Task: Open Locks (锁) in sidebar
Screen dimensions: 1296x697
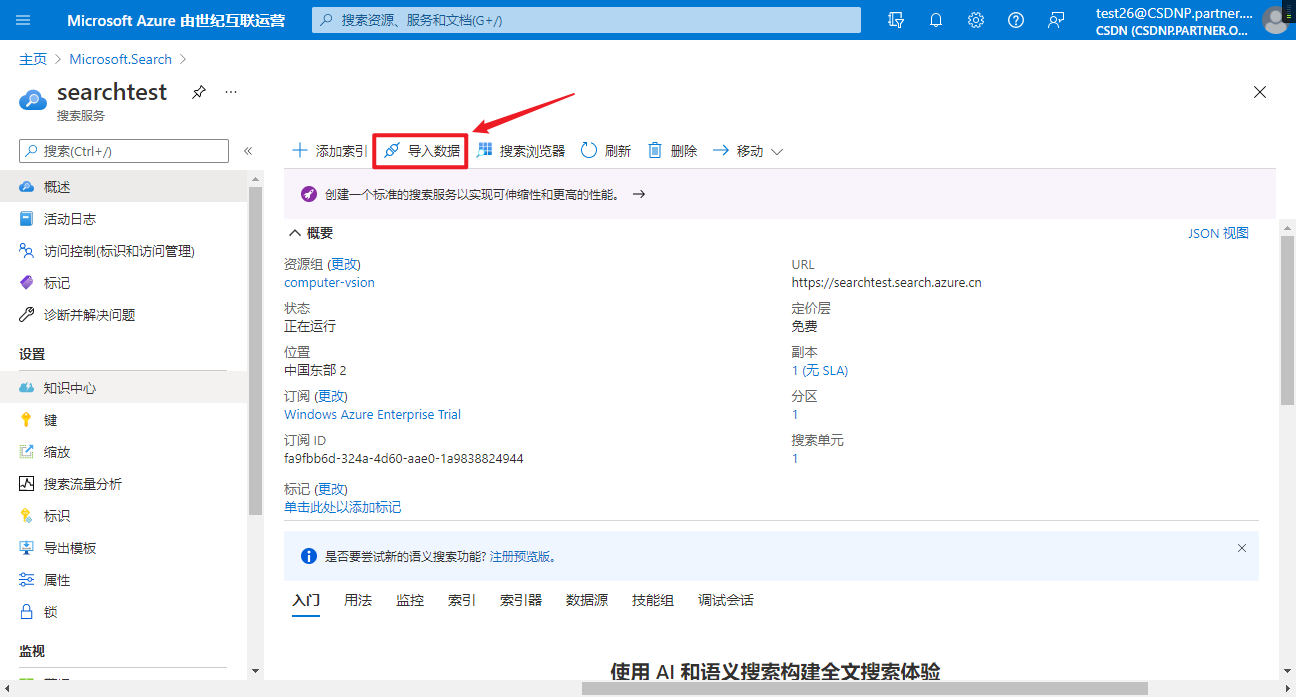Action: pyautogui.click(x=124, y=612)
